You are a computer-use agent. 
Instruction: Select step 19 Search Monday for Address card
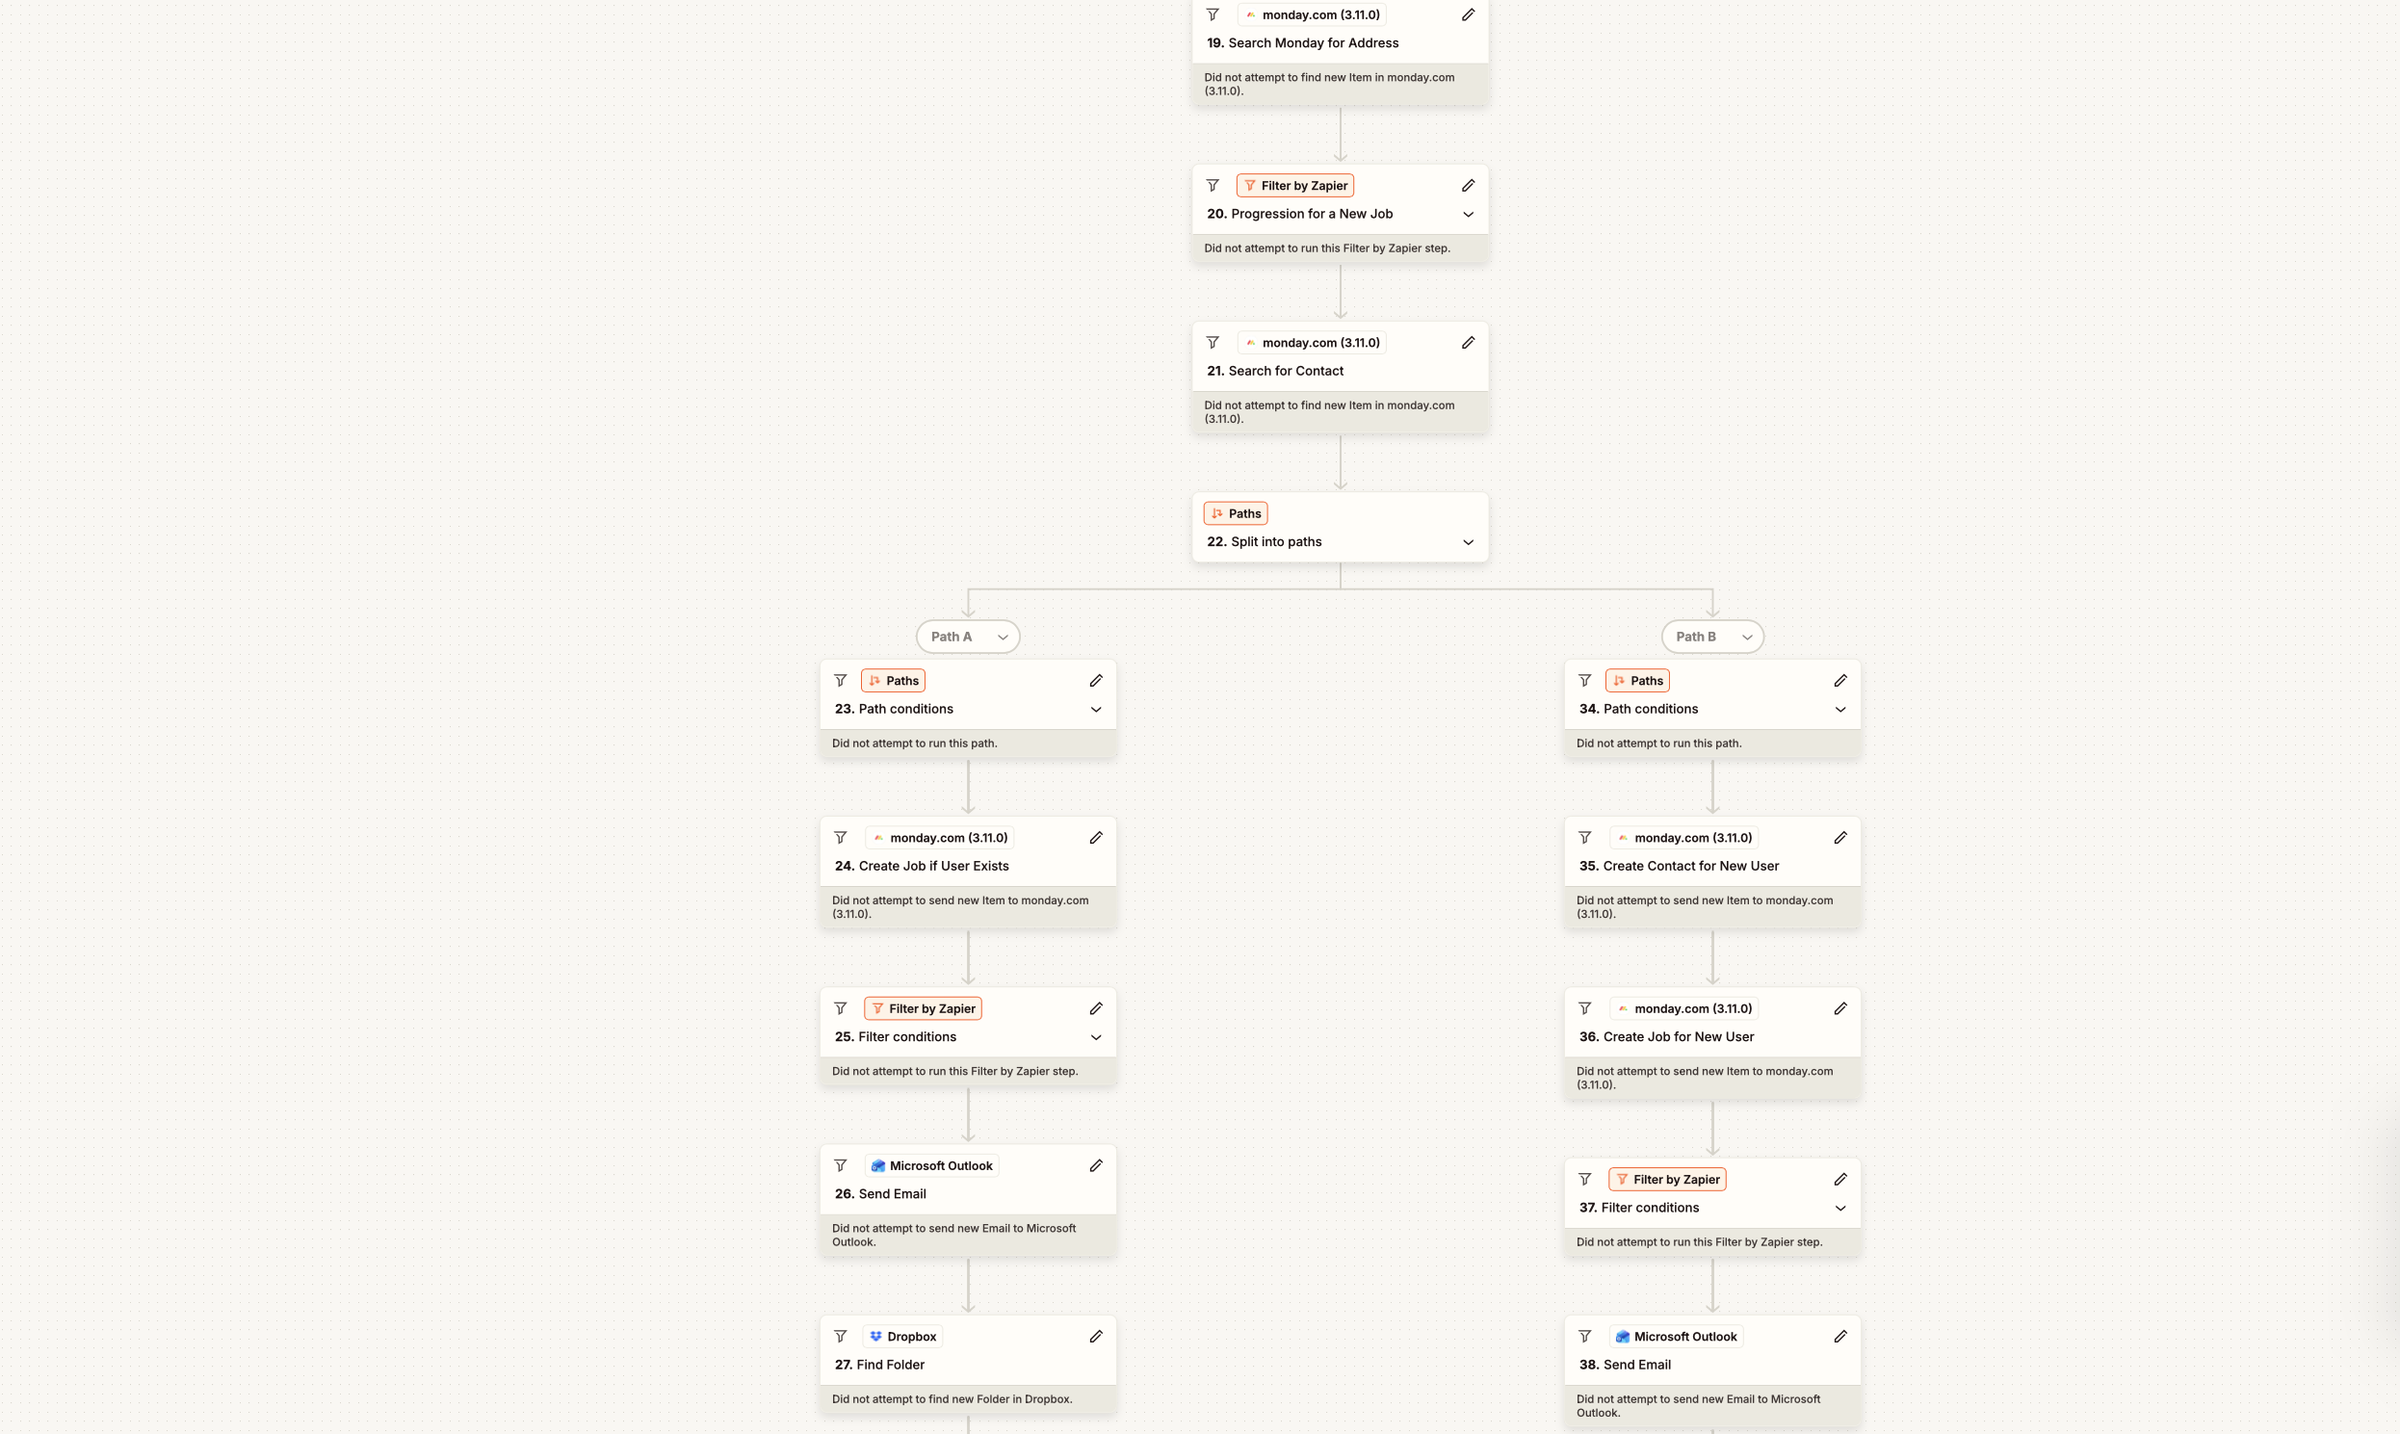click(x=1339, y=50)
